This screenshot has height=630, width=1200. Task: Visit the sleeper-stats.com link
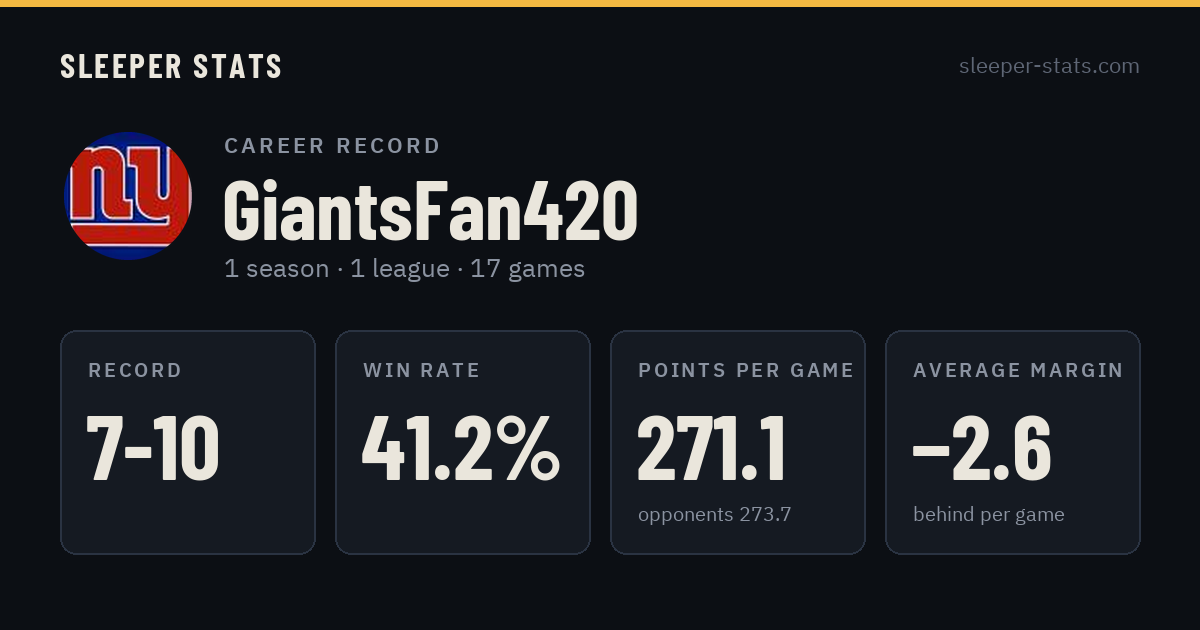1049,66
